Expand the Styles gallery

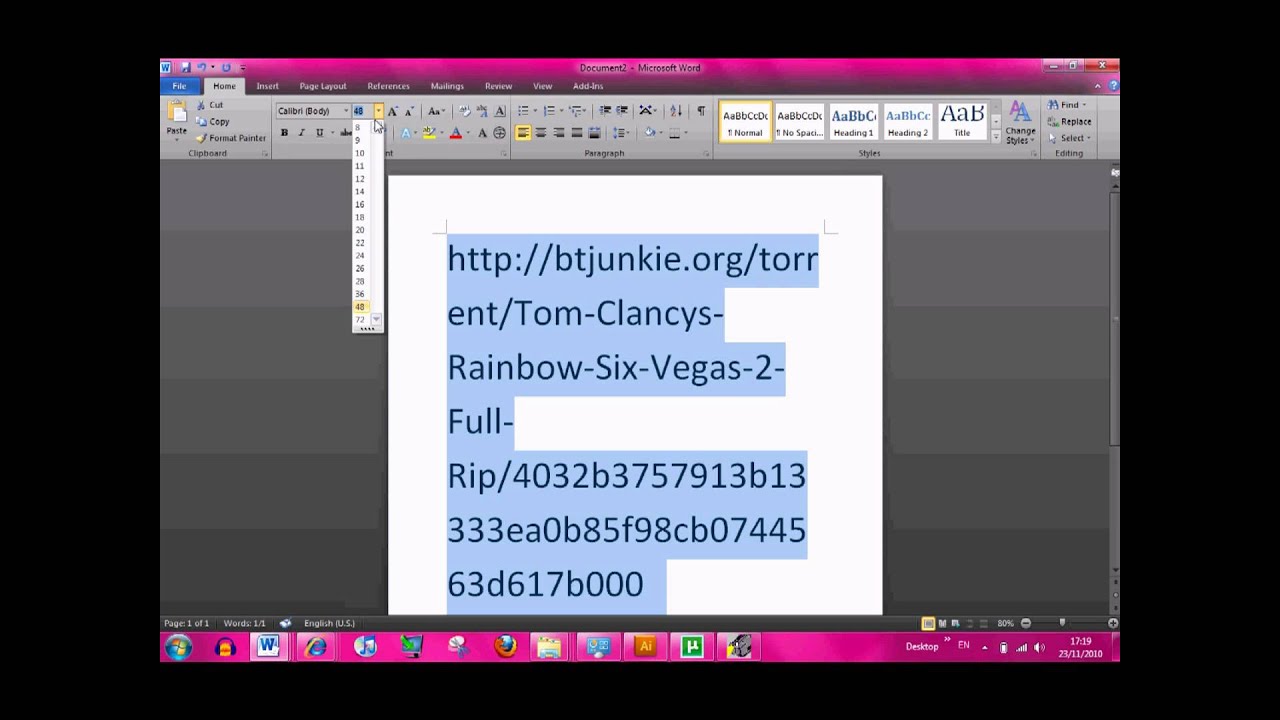(x=995, y=137)
